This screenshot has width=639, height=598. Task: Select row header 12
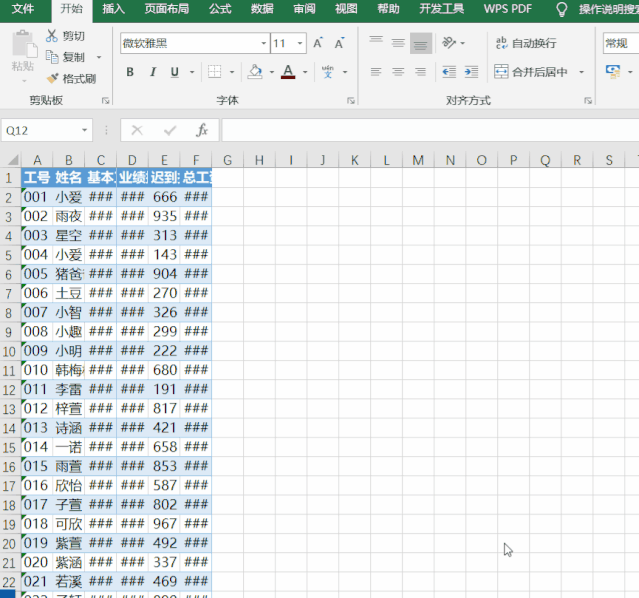click(10, 390)
